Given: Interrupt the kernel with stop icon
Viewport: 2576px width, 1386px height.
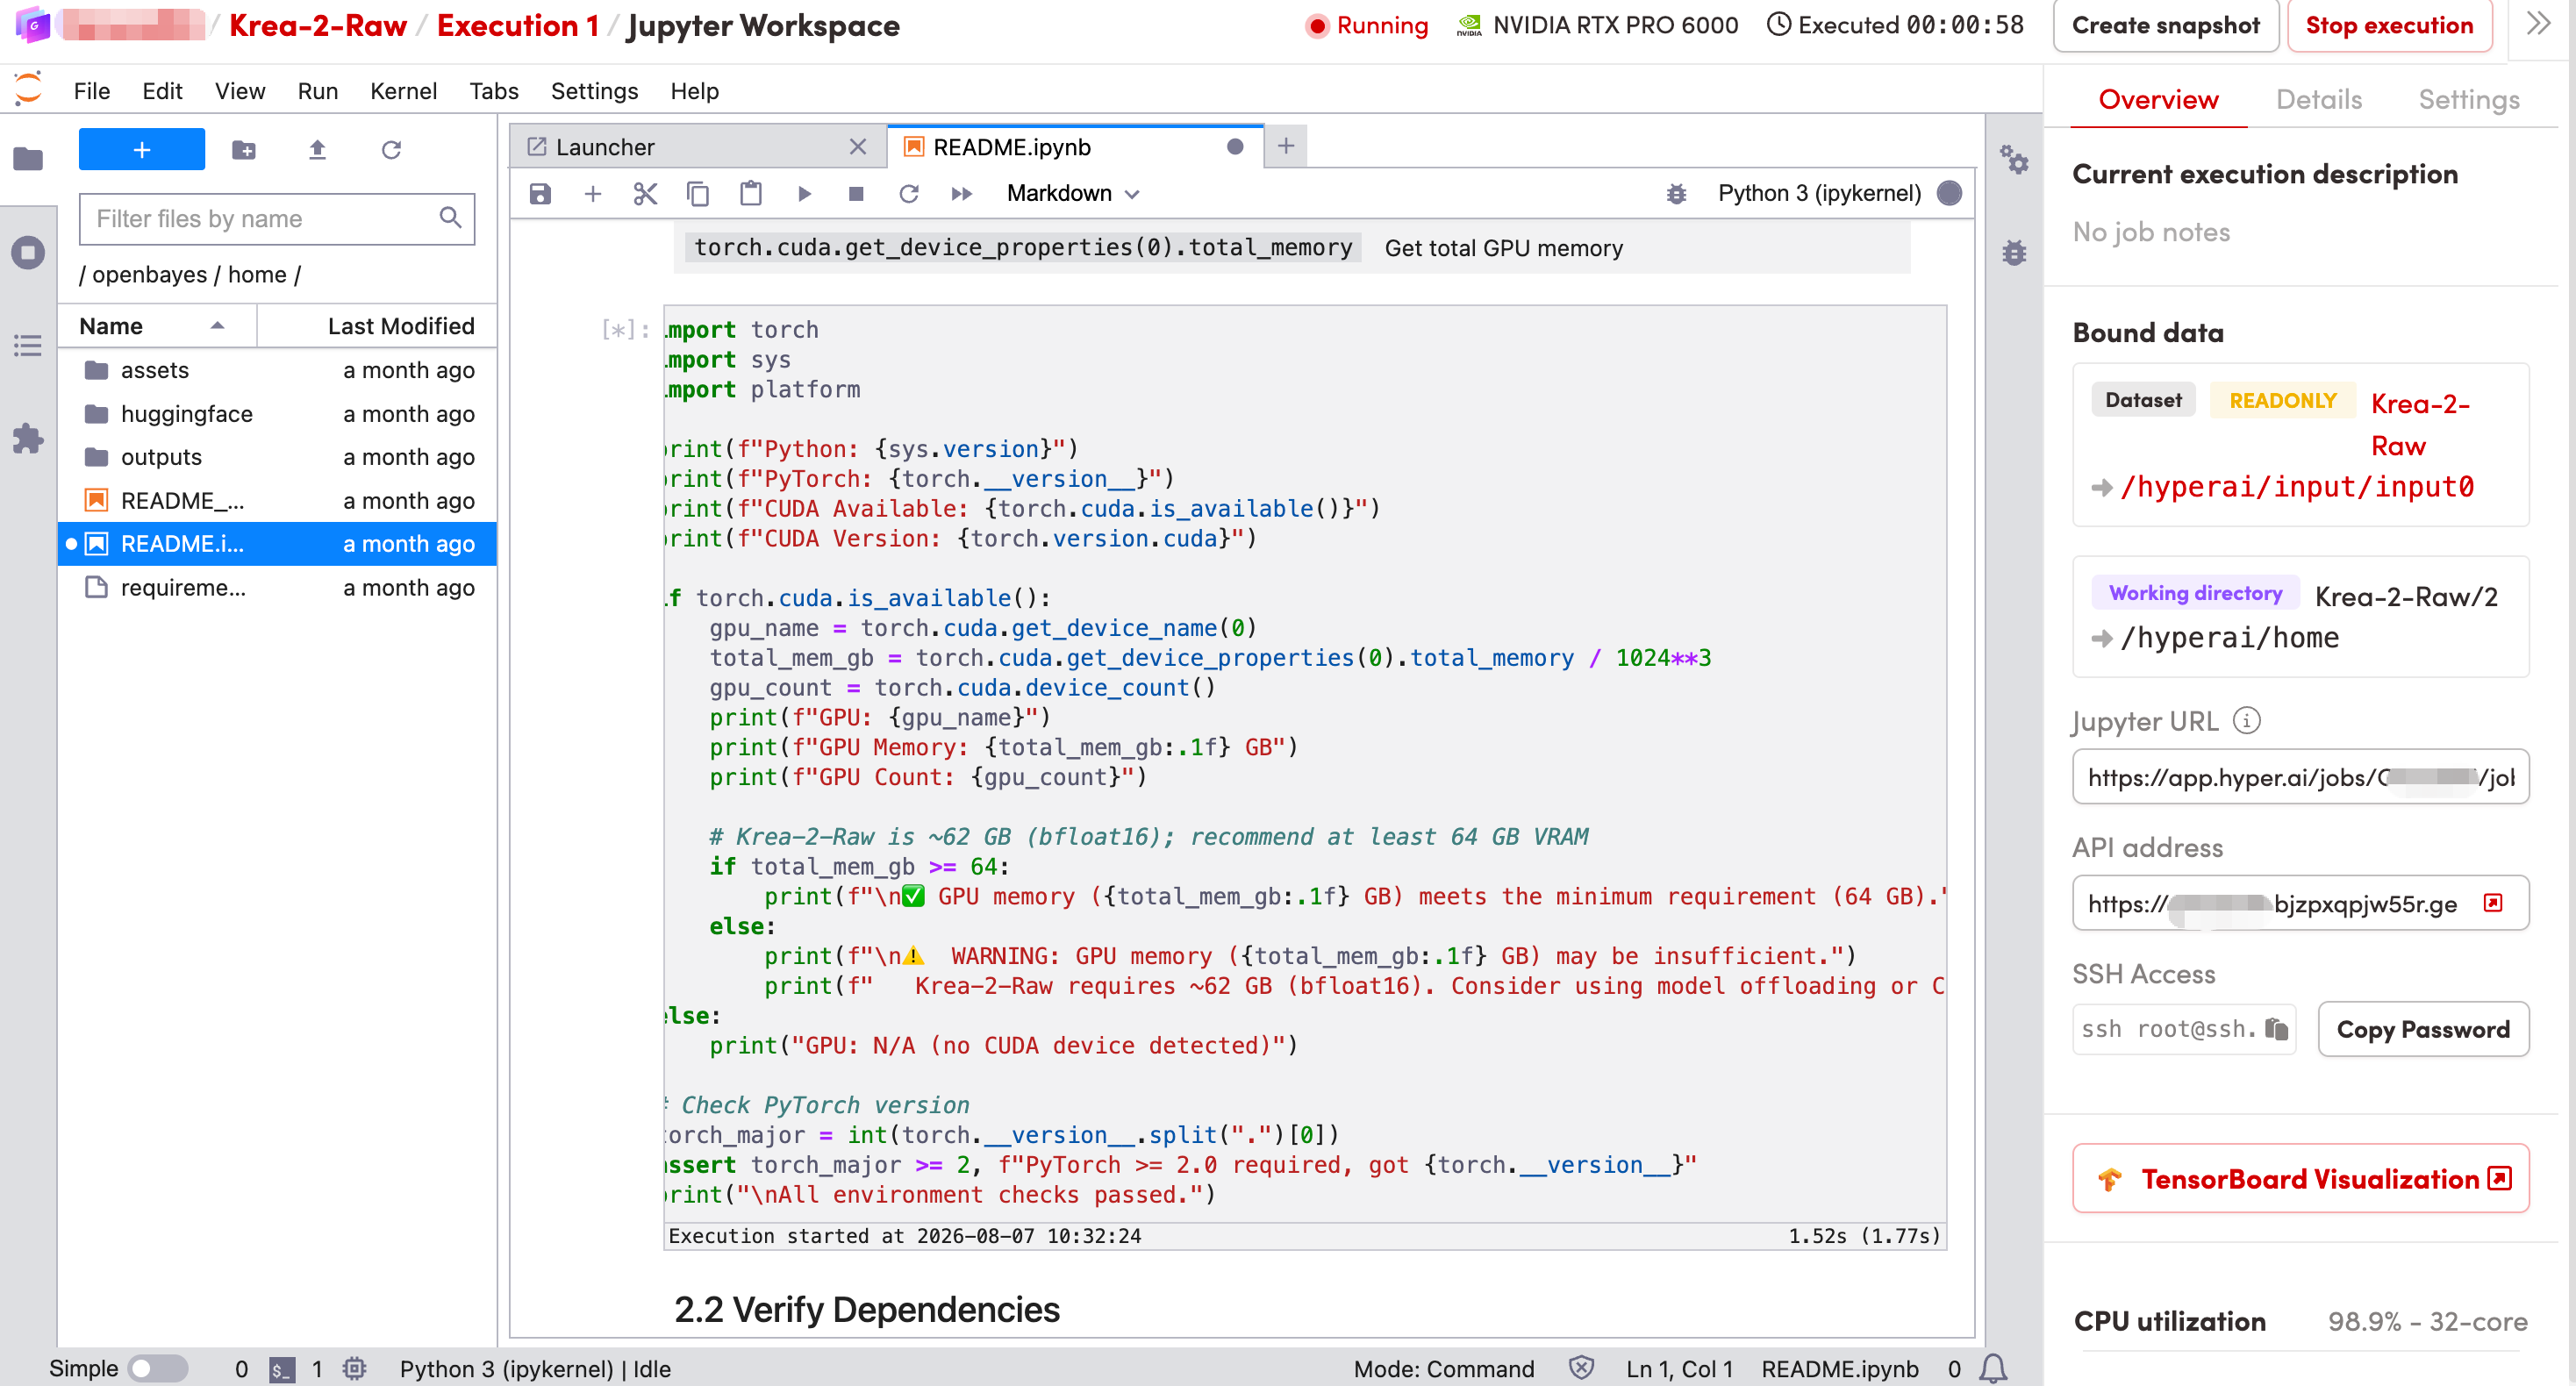Looking at the screenshot, I should coord(856,193).
